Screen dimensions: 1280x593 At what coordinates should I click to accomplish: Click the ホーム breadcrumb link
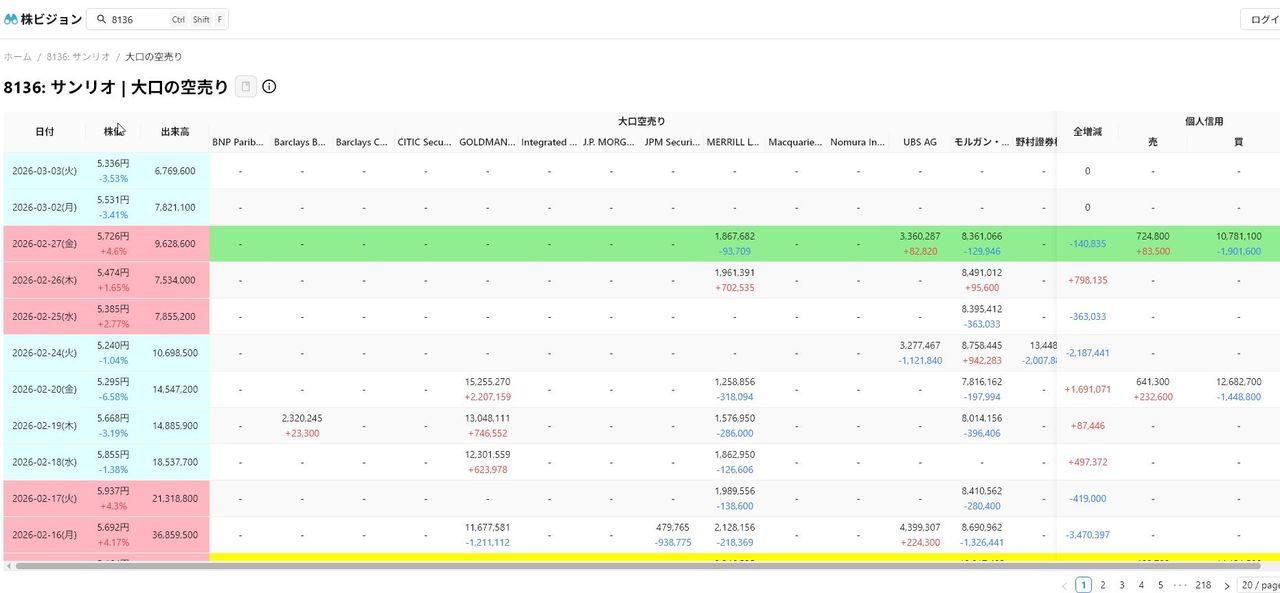[x=17, y=57]
